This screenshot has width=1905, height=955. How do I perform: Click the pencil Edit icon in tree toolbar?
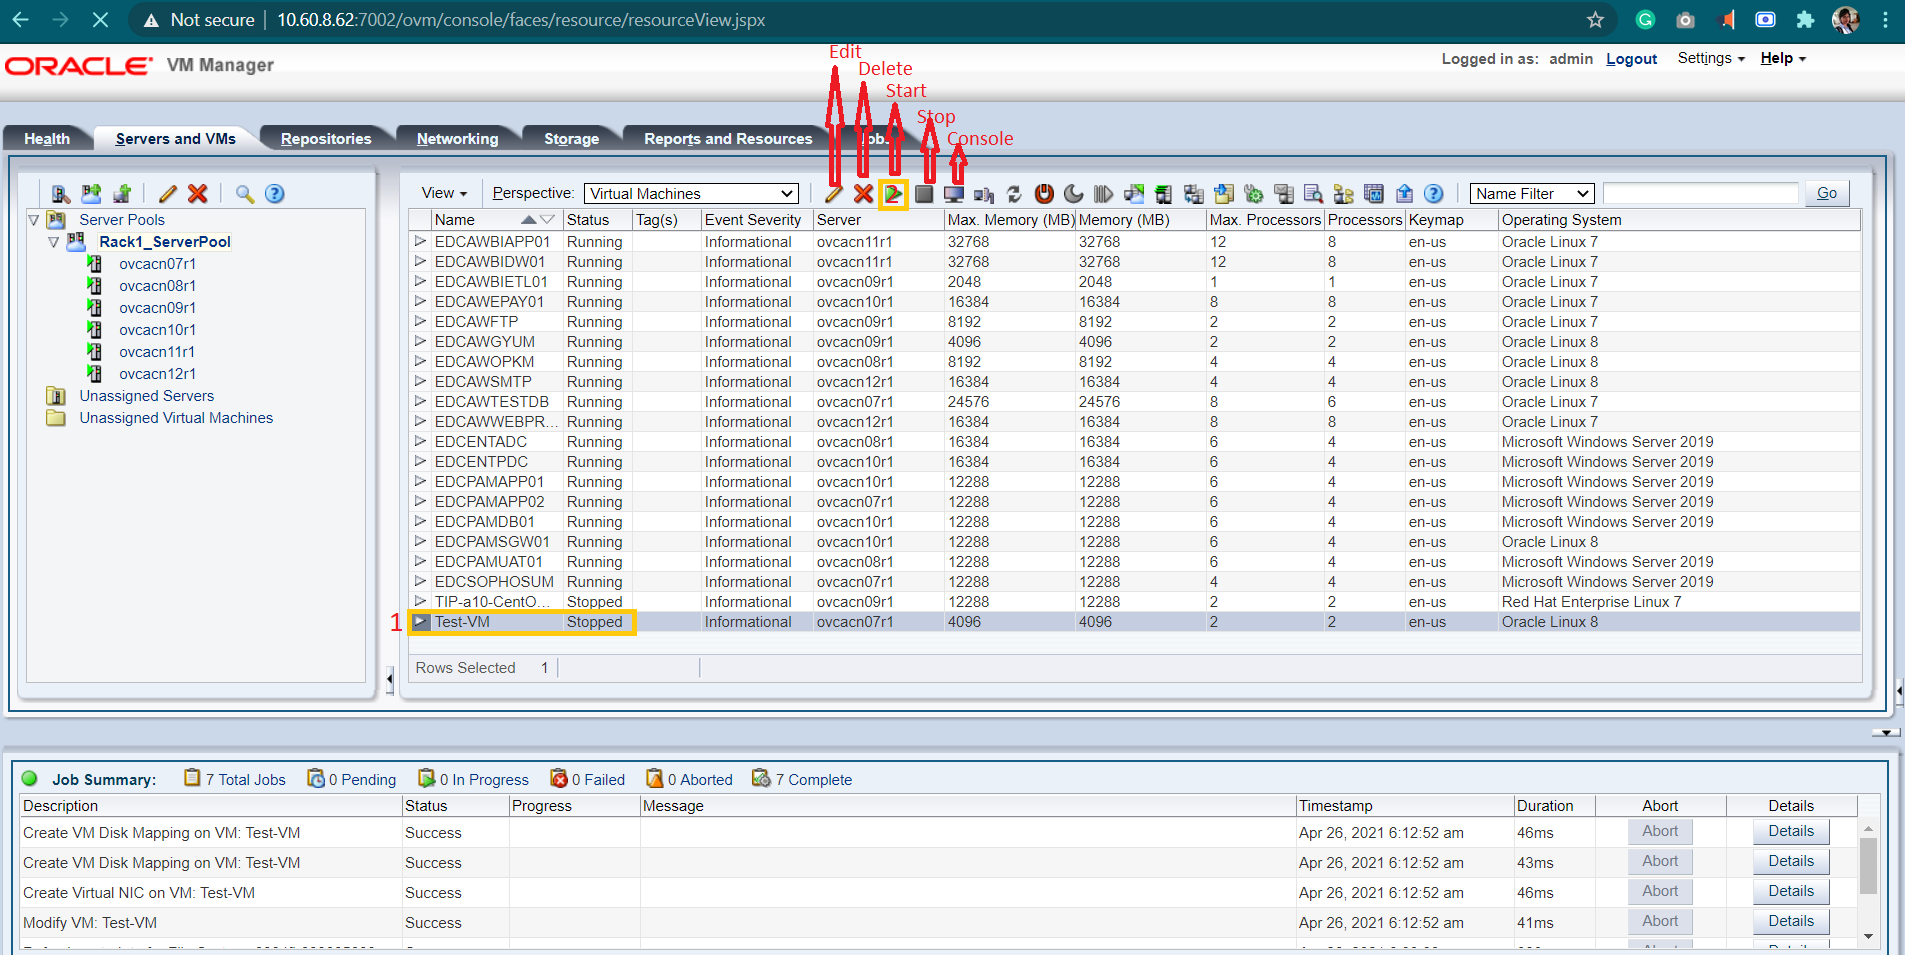click(x=168, y=194)
